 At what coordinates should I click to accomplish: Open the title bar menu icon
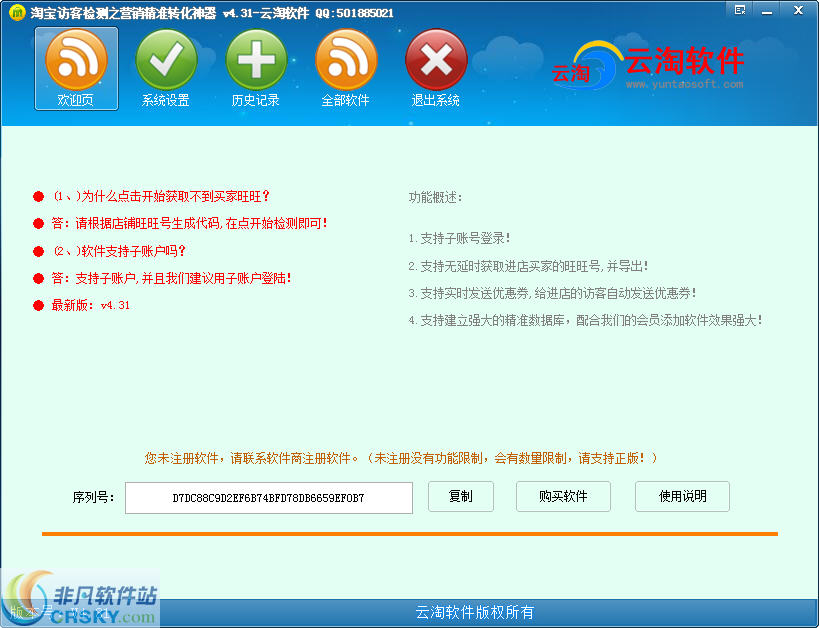point(740,9)
